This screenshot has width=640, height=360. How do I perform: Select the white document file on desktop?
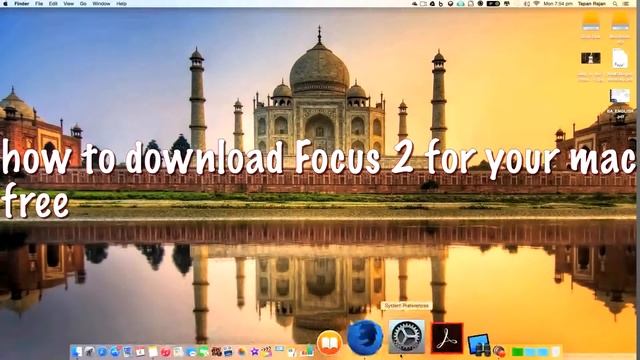pos(620,58)
